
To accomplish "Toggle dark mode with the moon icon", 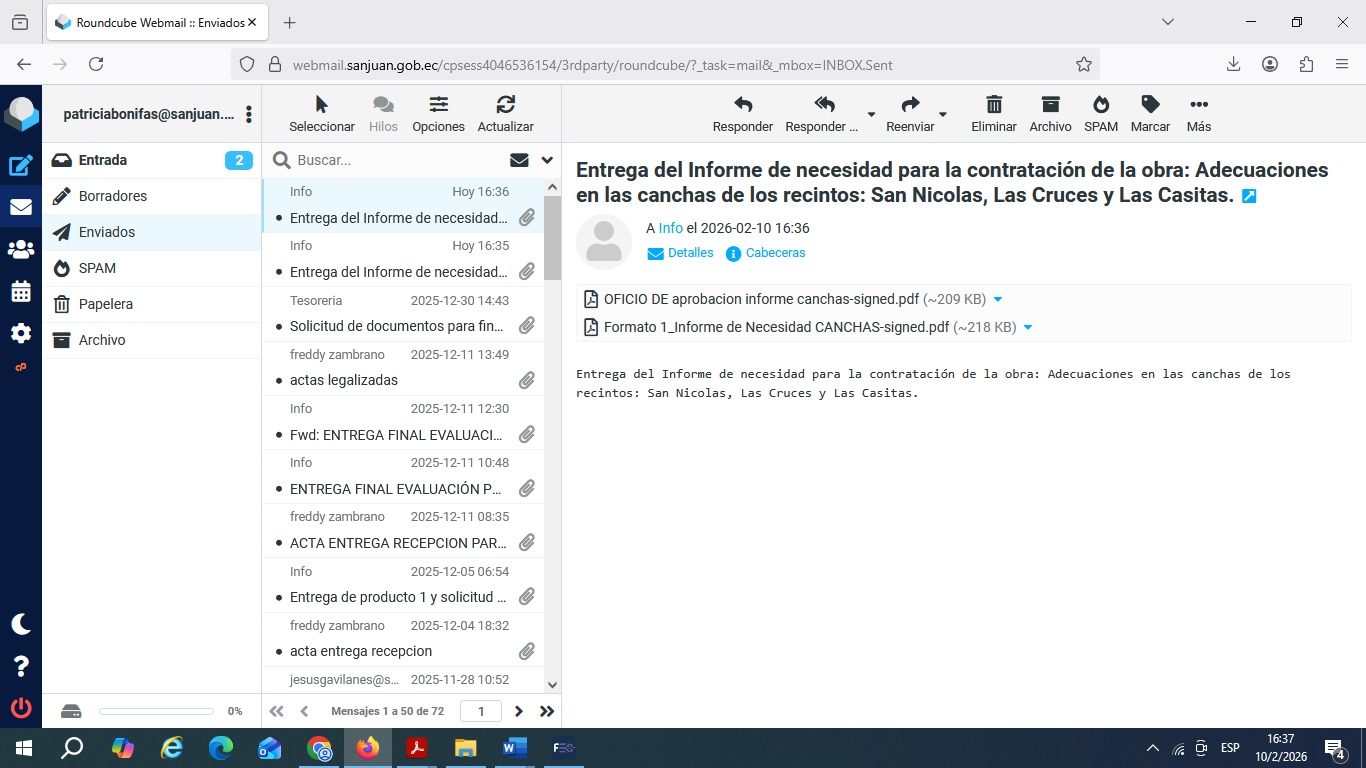I will (20, 624).
